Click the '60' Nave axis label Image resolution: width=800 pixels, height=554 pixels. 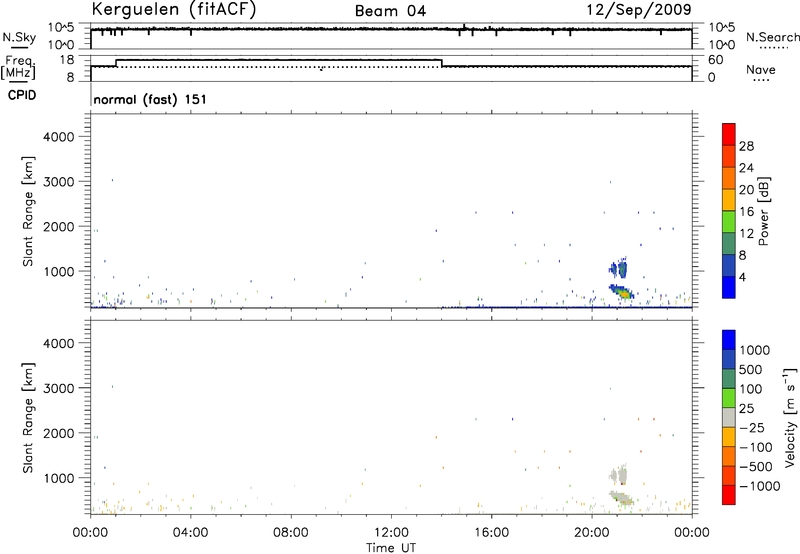coord(716,60)
